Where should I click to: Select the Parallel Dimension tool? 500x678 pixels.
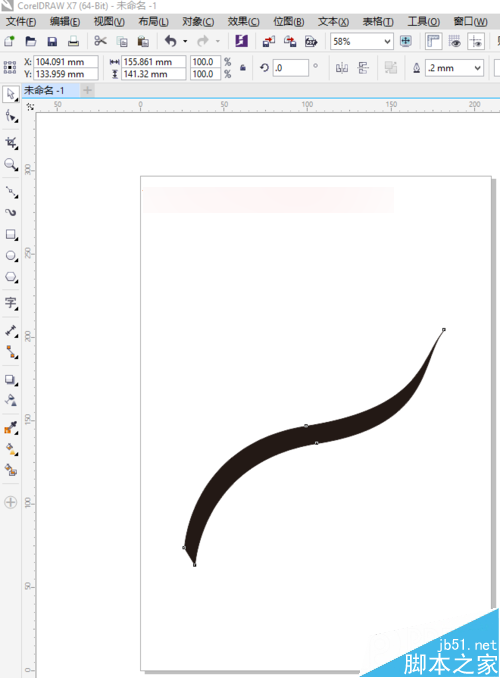tap(11, 331)
